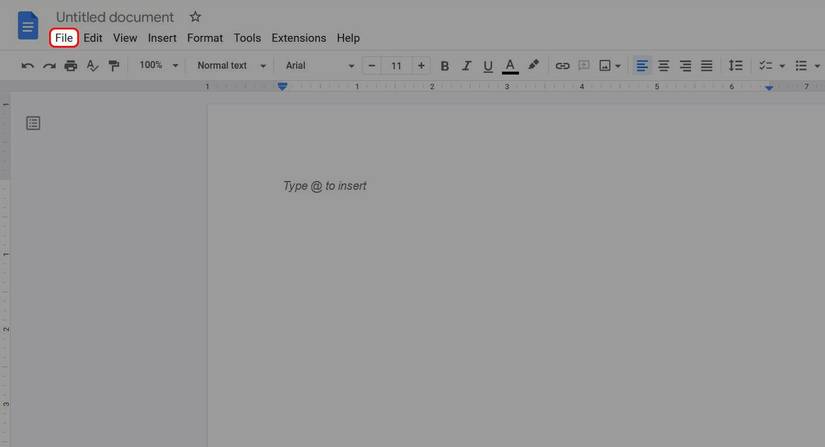
Task: Open the Tools menu
Action: 247,38
